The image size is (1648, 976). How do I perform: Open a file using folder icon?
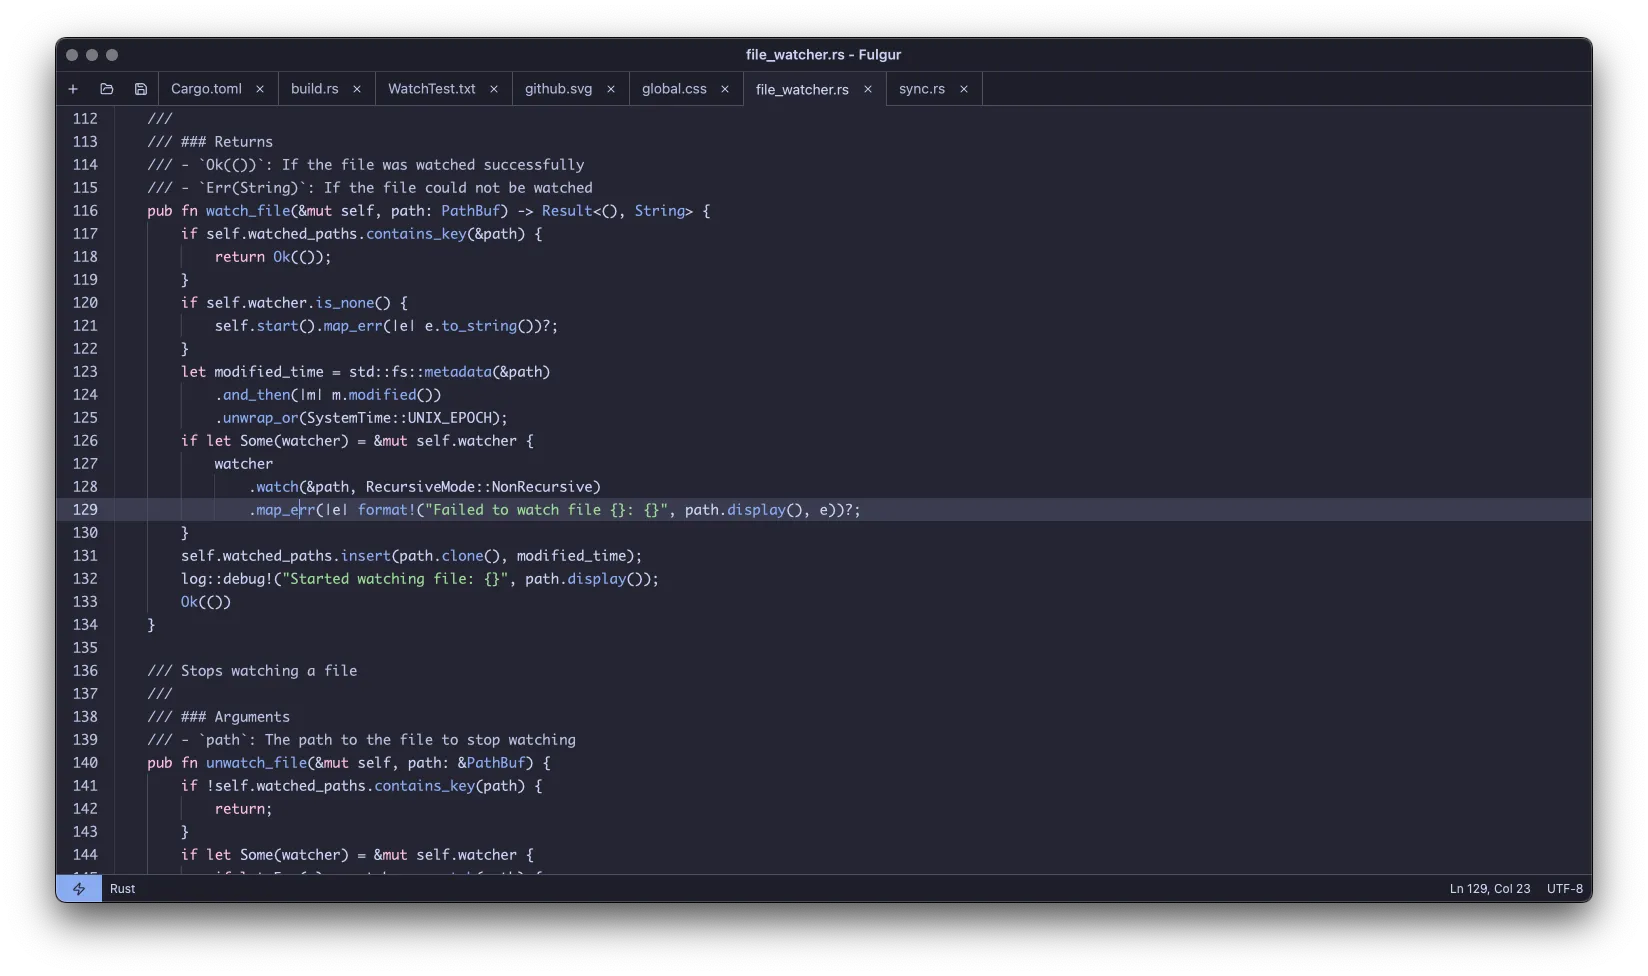point(107,89)
